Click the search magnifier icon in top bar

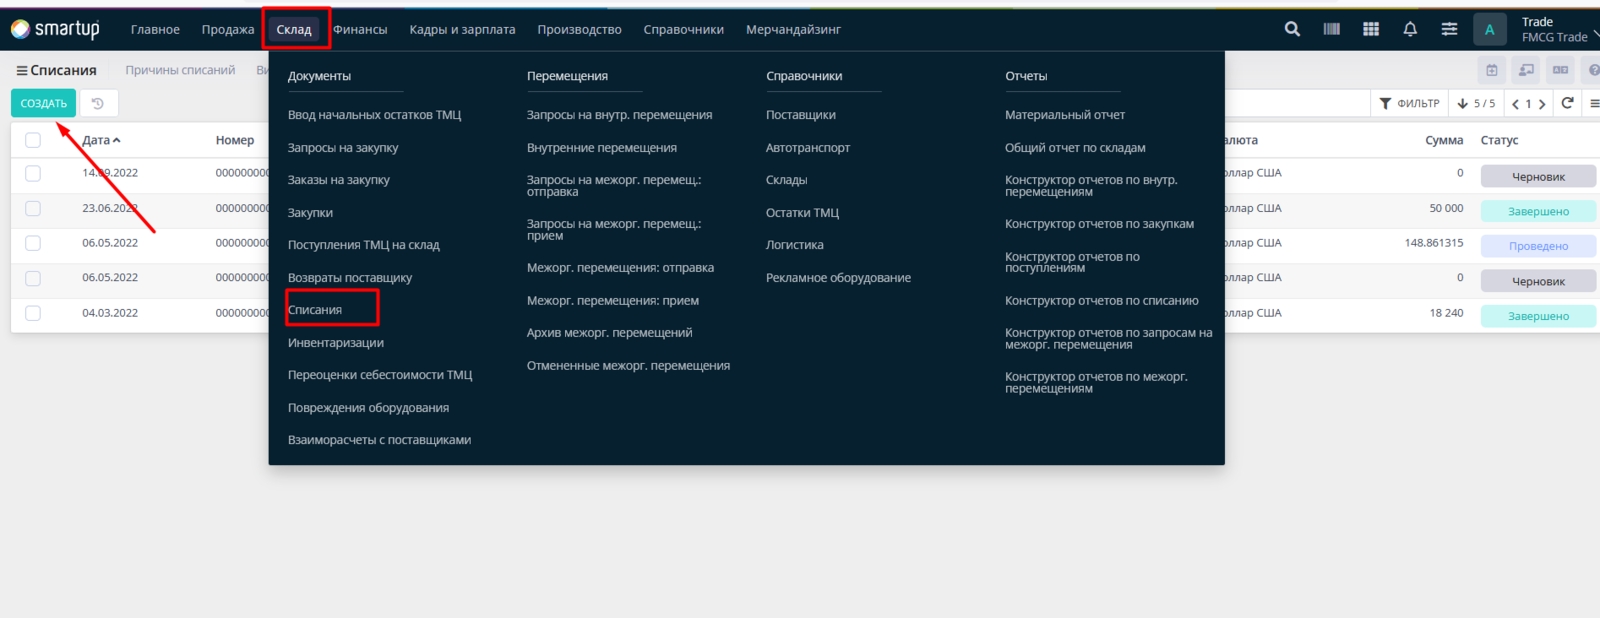tap(1292, 29)
